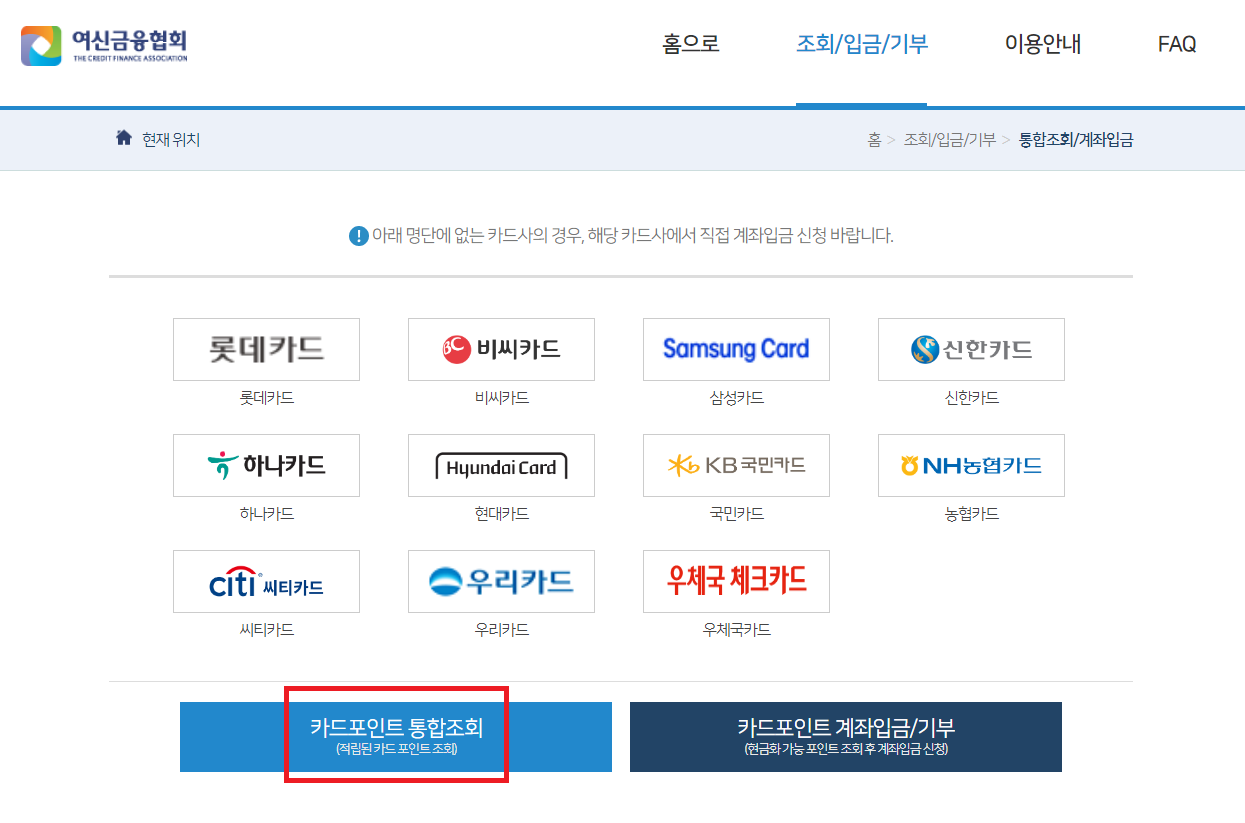Click the 비씨카드 caption text
The width and height of the screenshot is (1245, 823).
click(x=502, y=398)
